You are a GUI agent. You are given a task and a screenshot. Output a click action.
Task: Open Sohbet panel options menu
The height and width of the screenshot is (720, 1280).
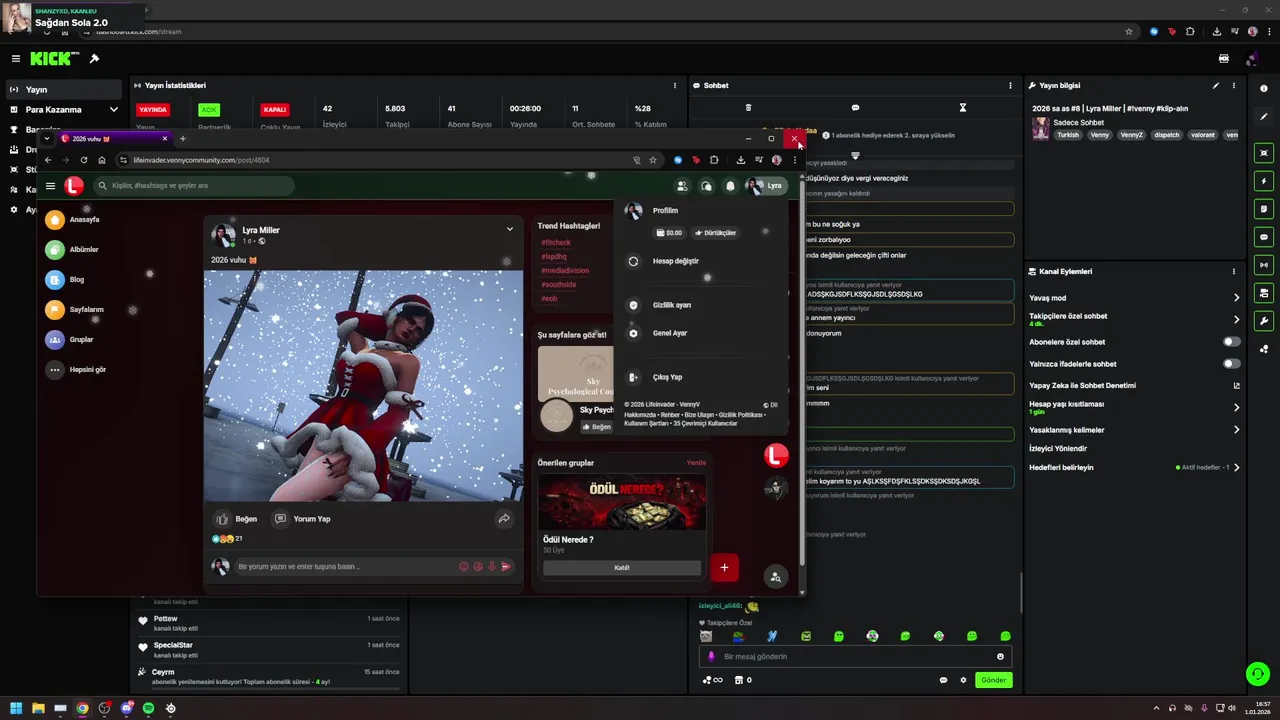point(1010,86)
